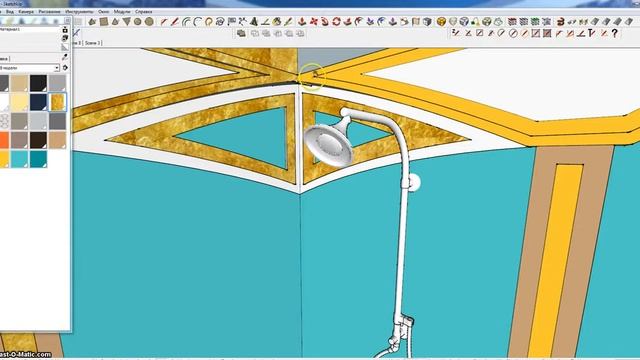The height and width of the screenshot is (360, 640).
Task: Click the flag icon in toolbar
Action: tap(231, 22)
